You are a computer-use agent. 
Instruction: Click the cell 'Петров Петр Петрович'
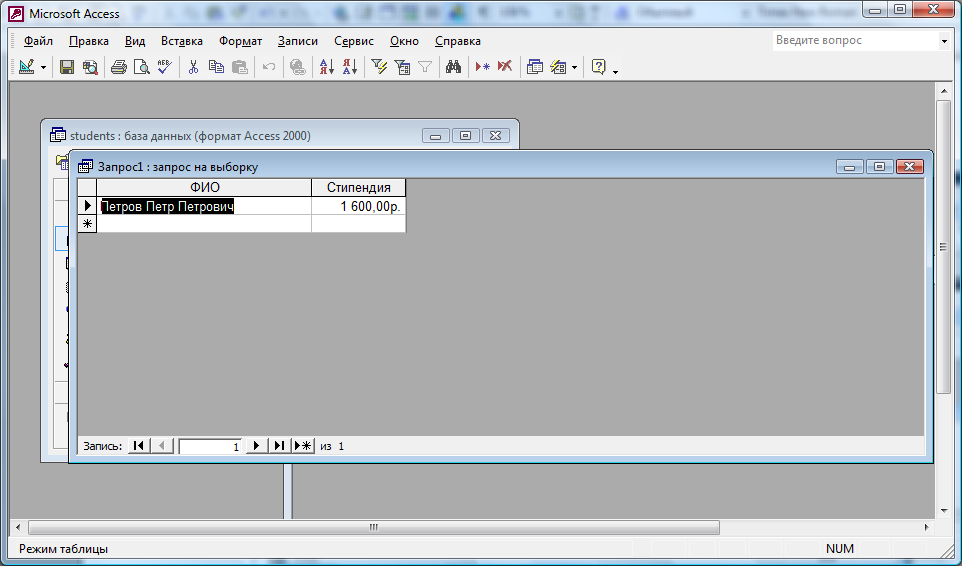(x=204, y=206)
